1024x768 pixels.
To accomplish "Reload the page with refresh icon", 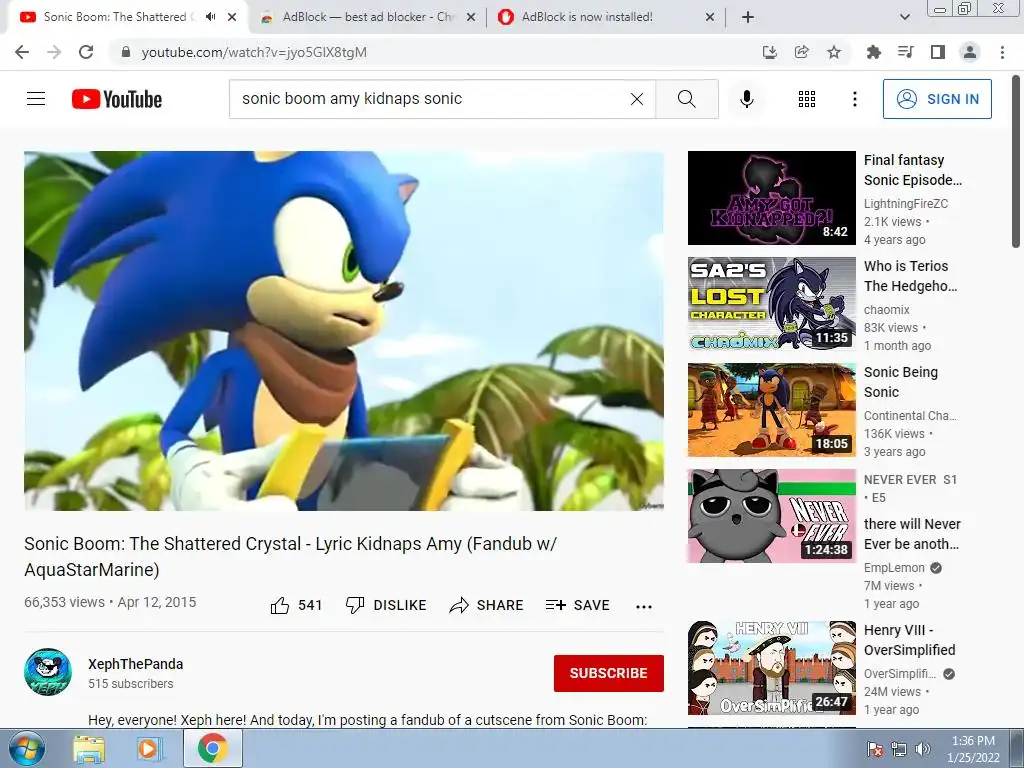I will (86, 52).
